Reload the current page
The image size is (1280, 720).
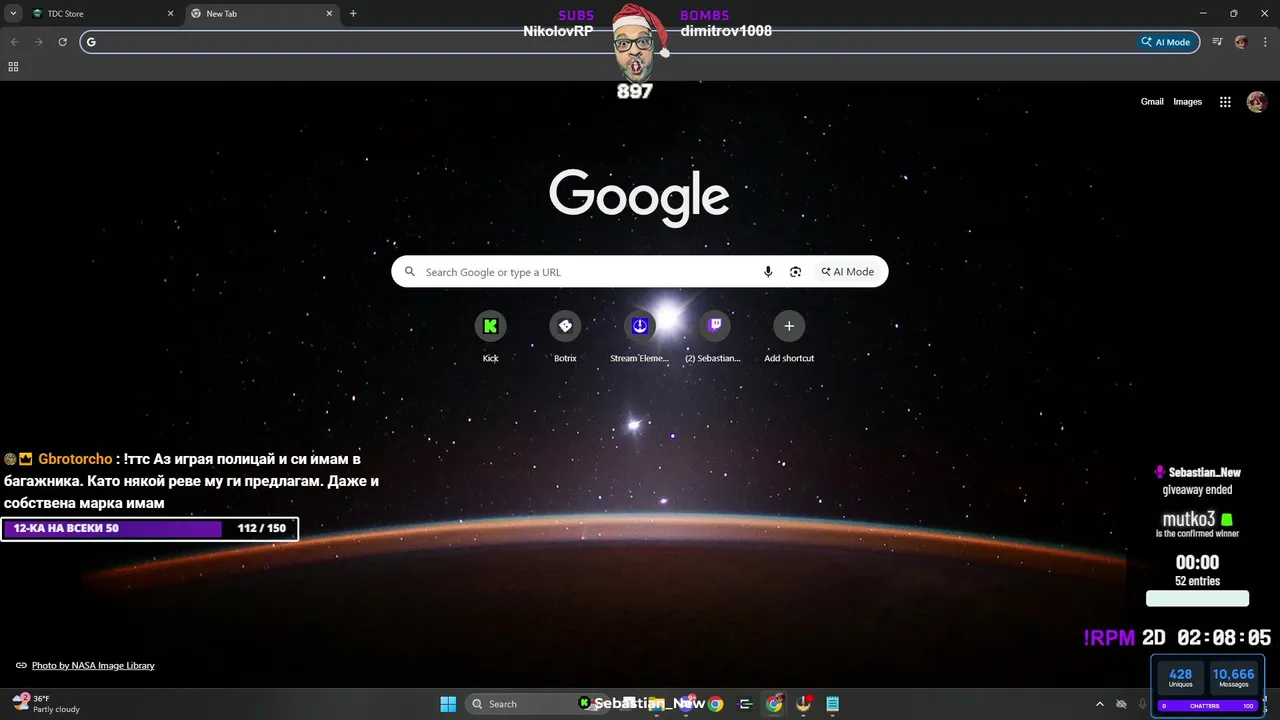click(x=62, y=42)
